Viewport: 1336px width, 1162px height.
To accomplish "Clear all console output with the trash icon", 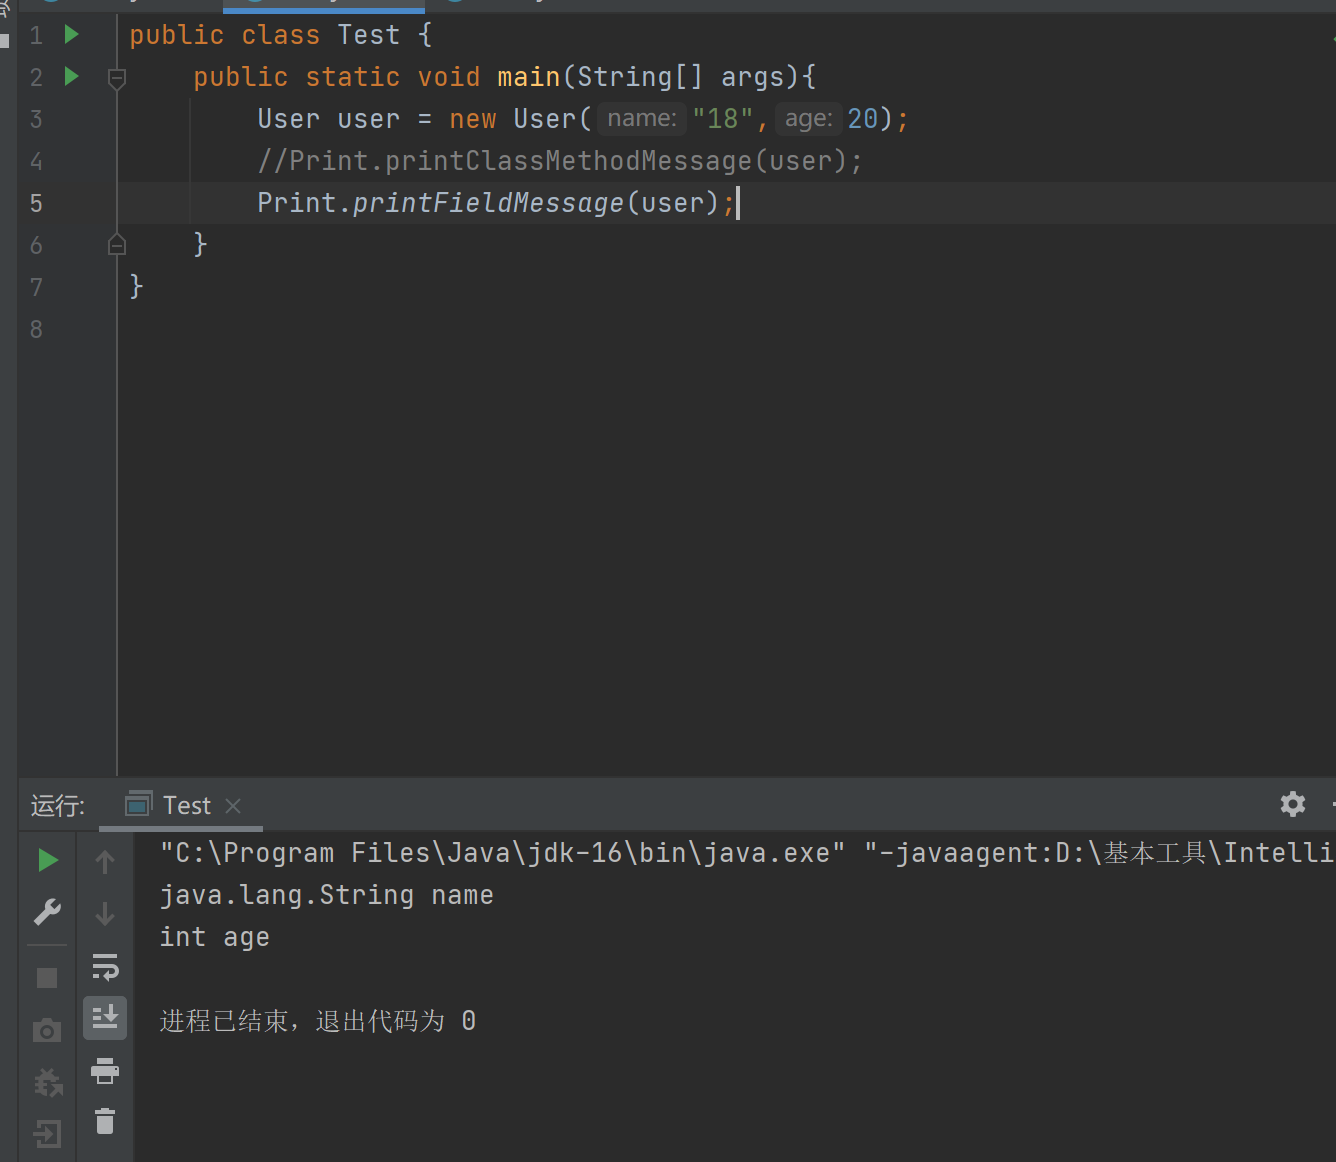I will [105, 1121].
